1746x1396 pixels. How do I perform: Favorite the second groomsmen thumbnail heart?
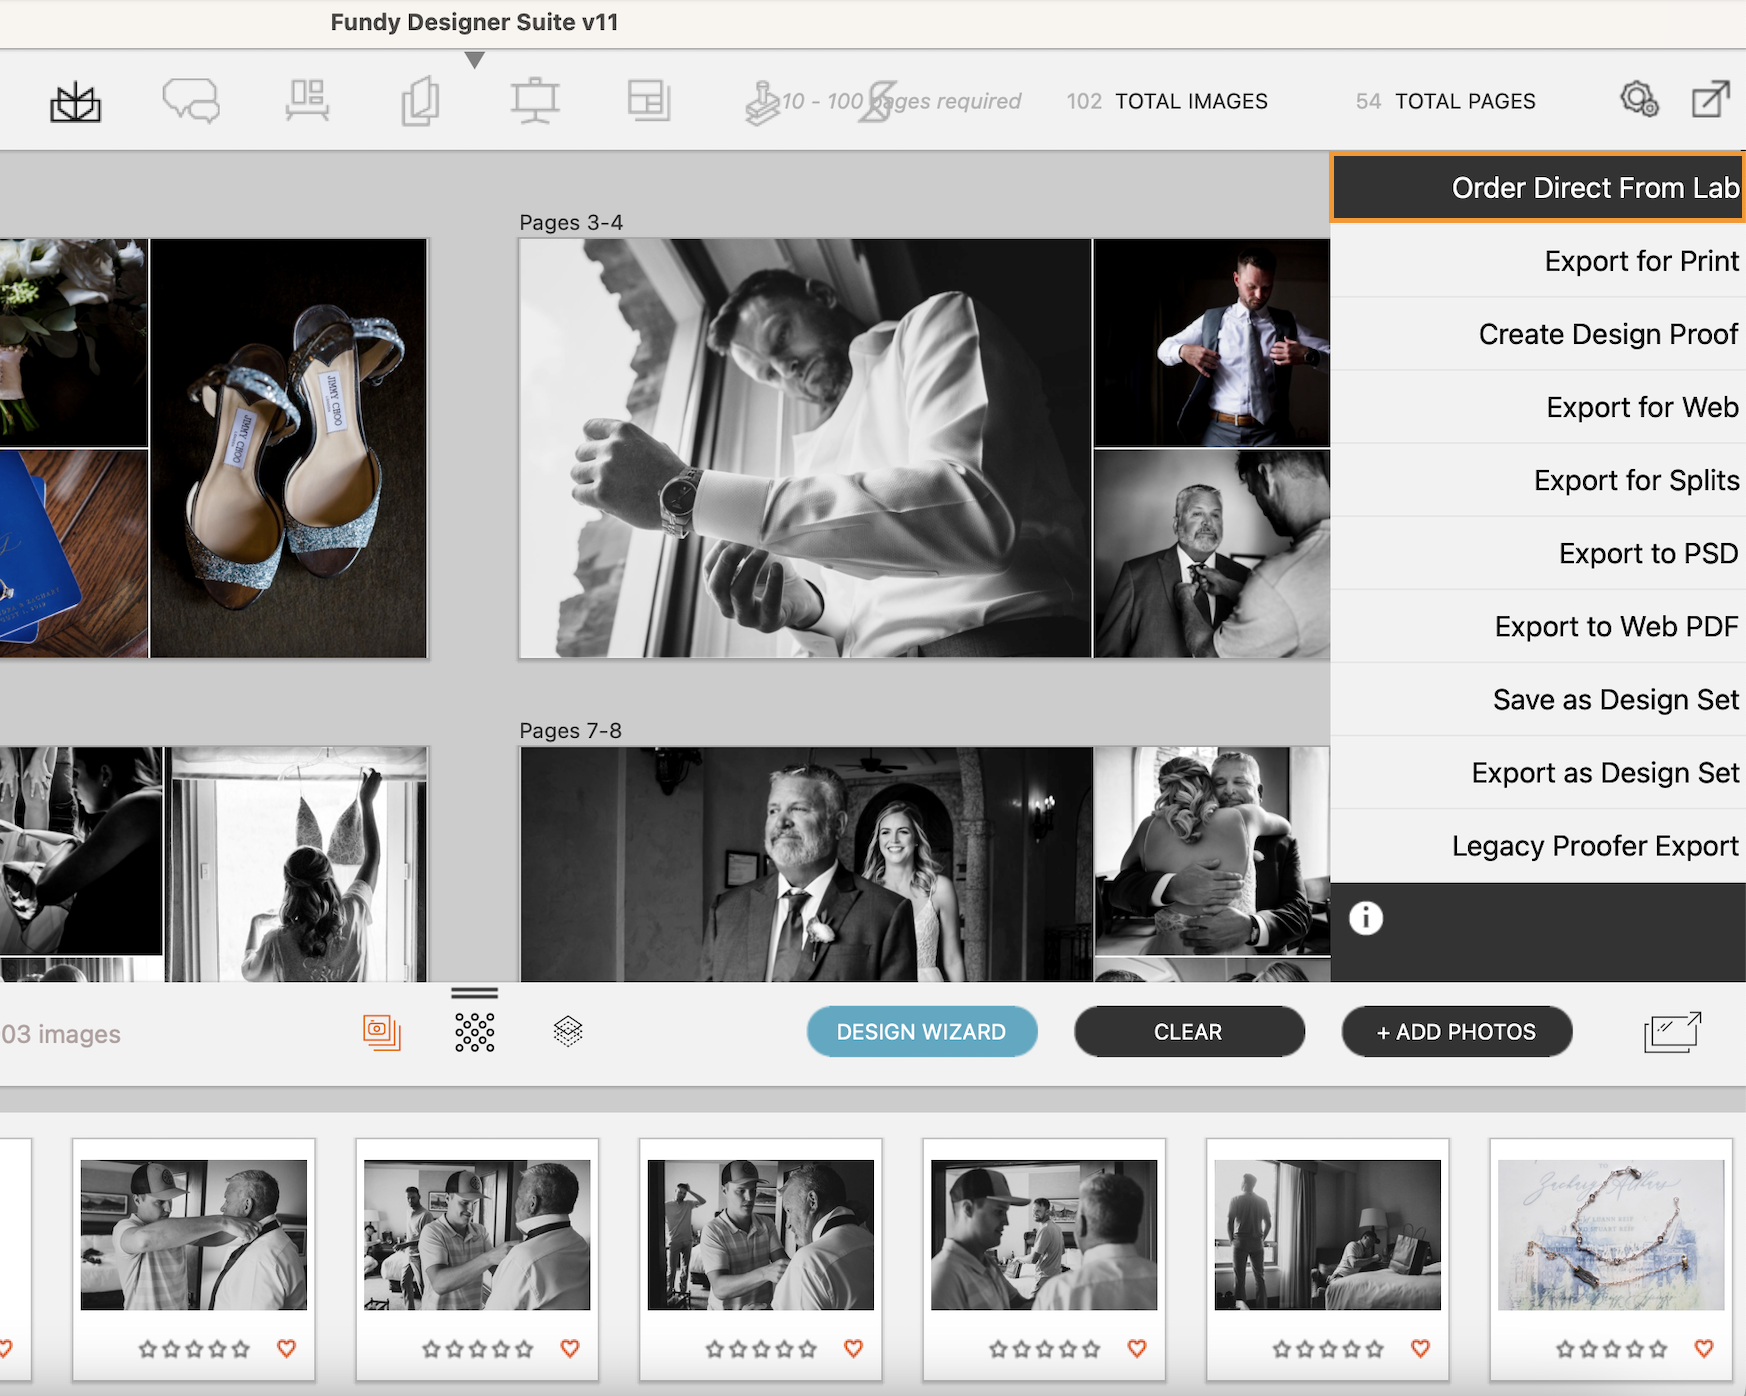(x=570, y=1348)
